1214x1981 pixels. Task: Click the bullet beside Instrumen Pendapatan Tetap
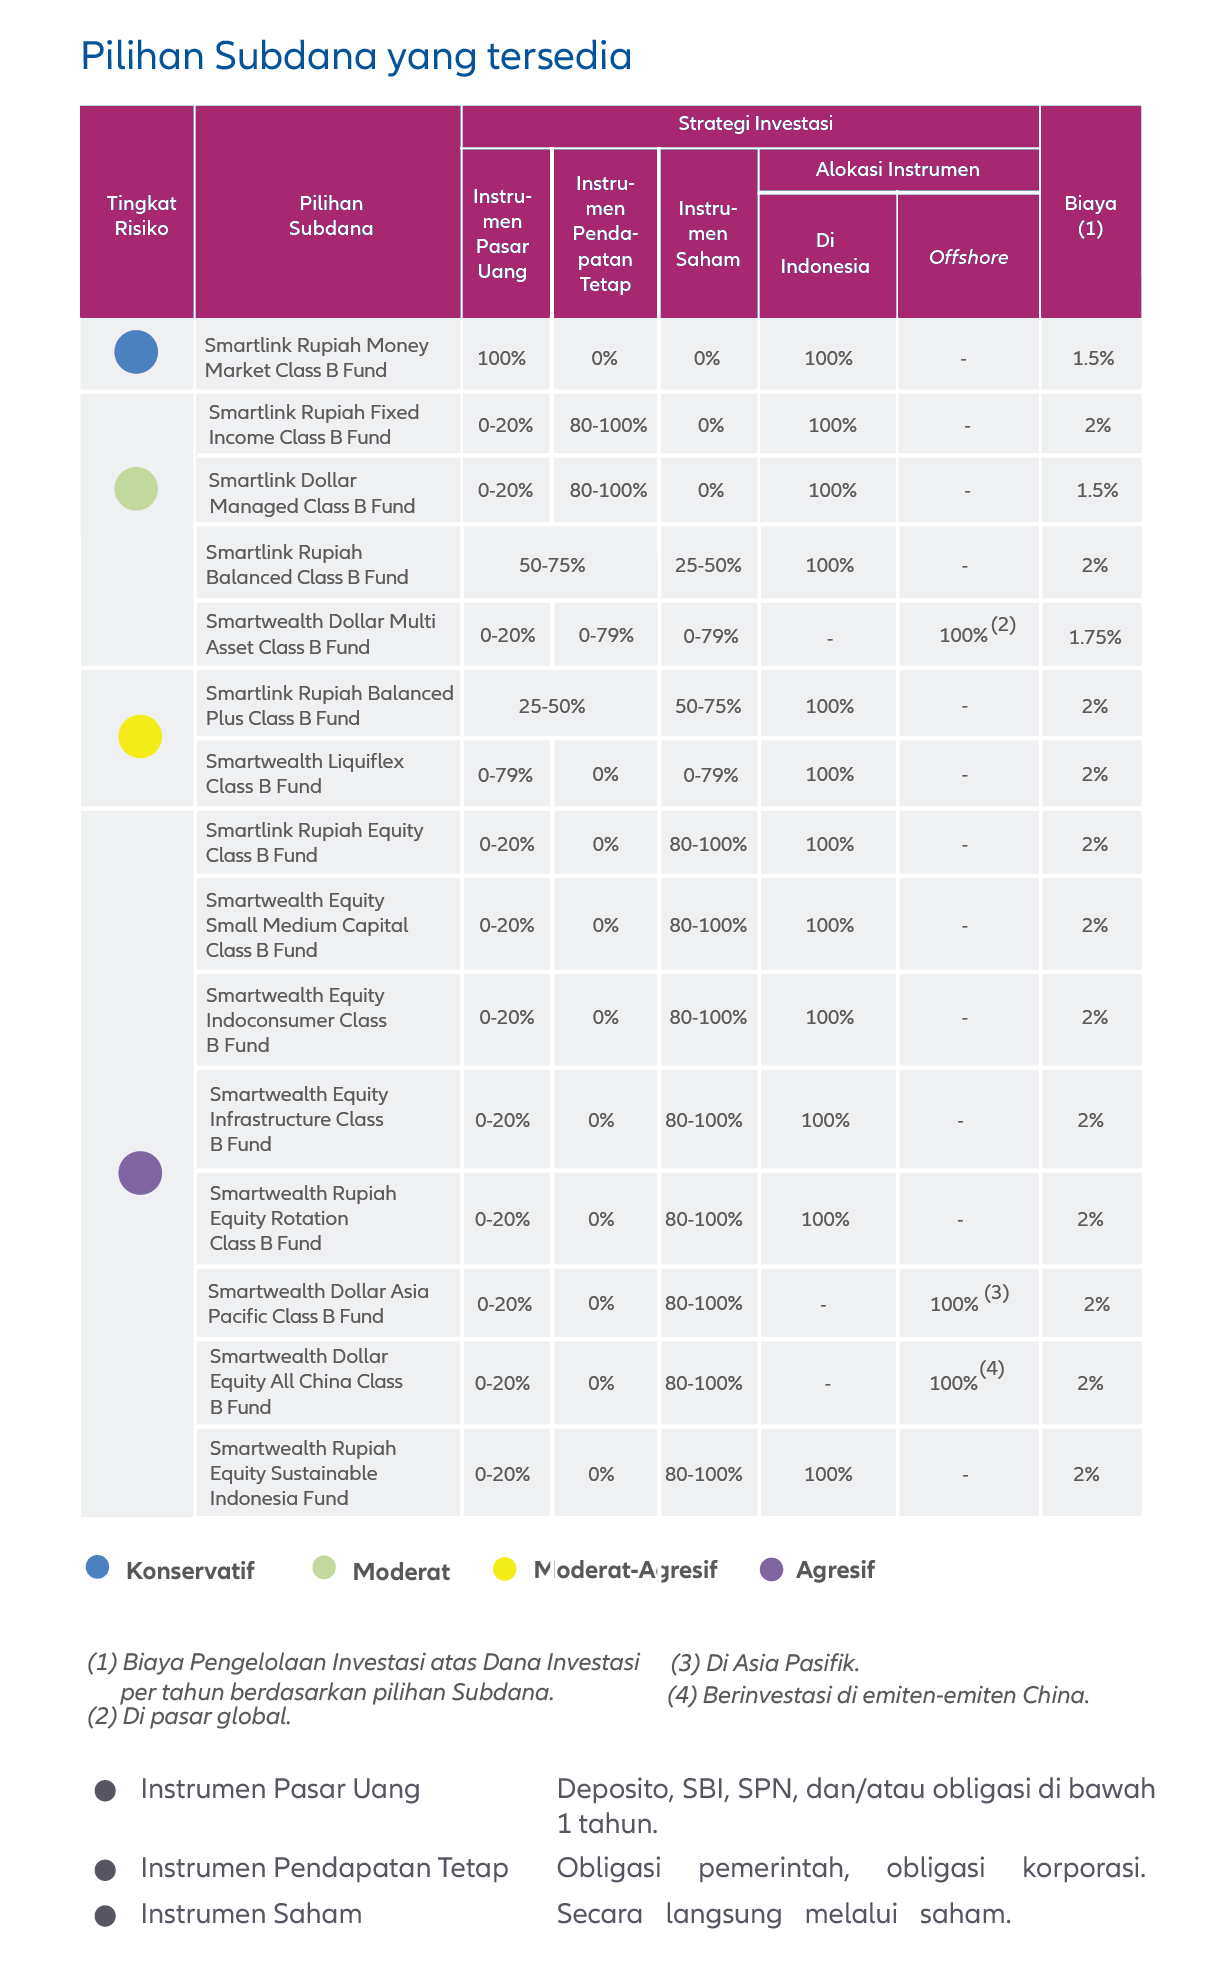tap(105, 1869)
